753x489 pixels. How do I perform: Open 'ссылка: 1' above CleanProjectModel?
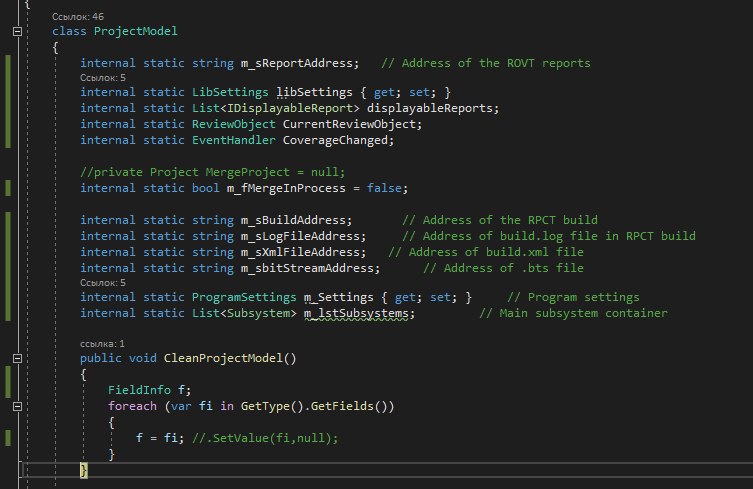click(x=102, y=343)
